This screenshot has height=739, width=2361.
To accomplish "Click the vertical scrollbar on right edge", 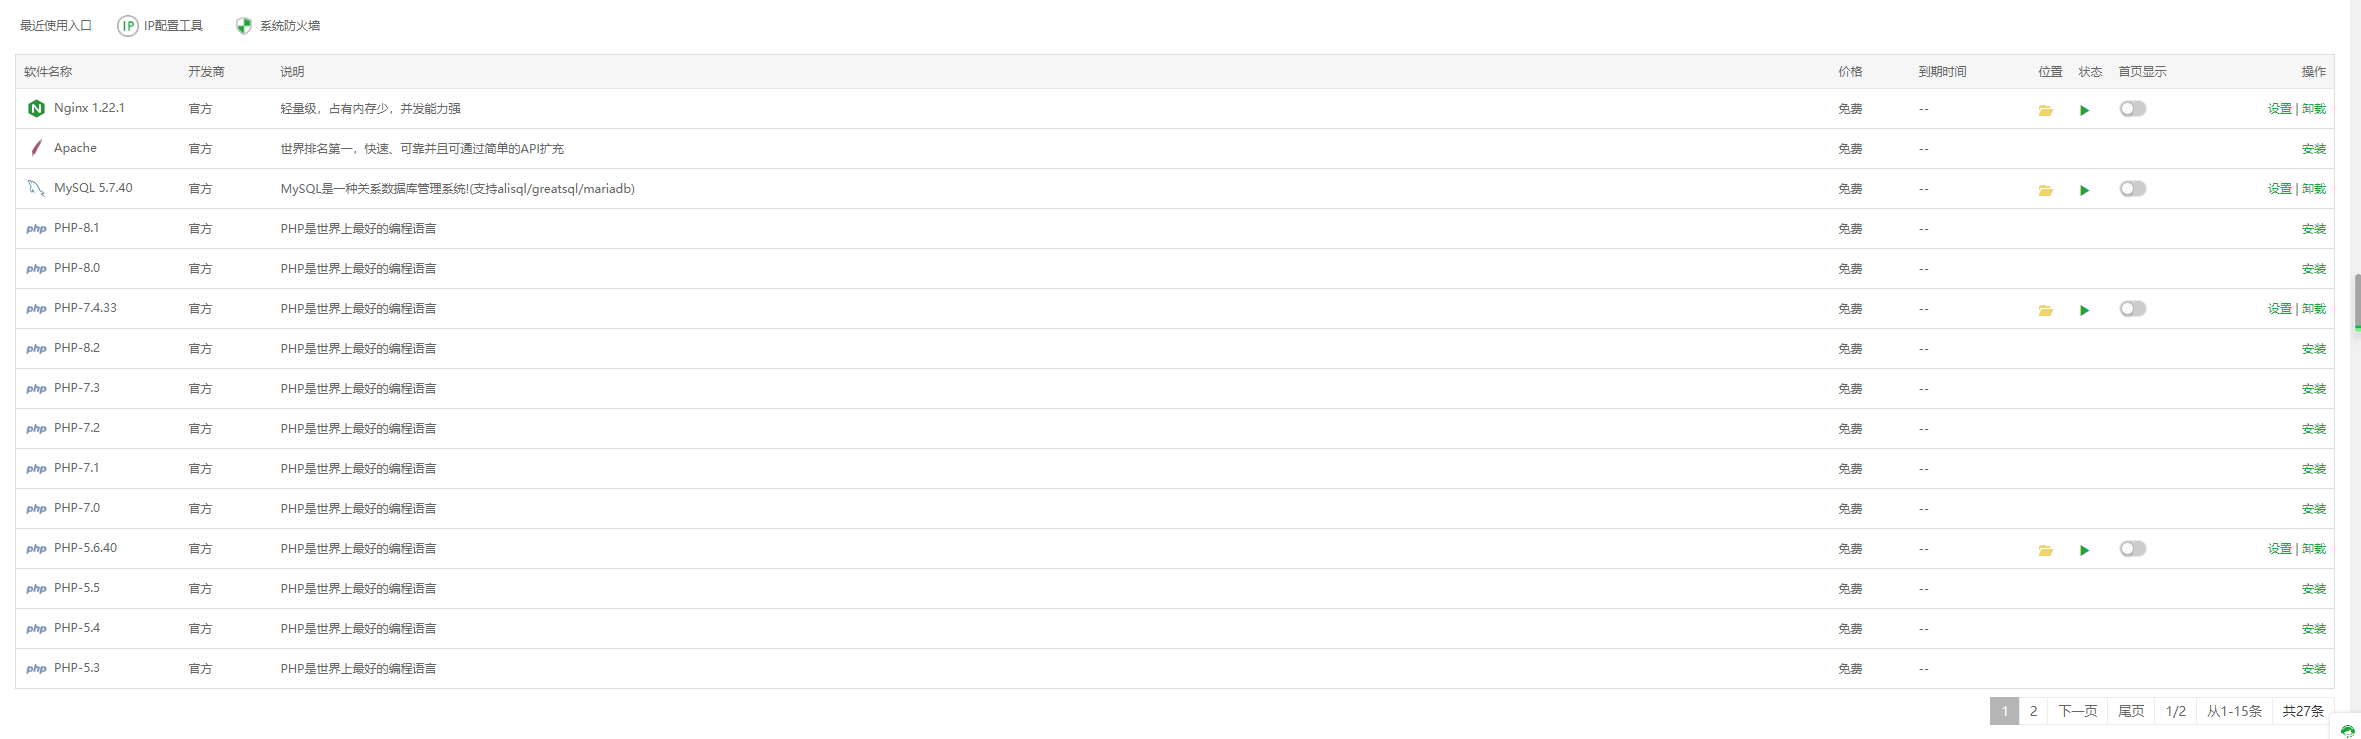I will click(x=2357, y=300).
